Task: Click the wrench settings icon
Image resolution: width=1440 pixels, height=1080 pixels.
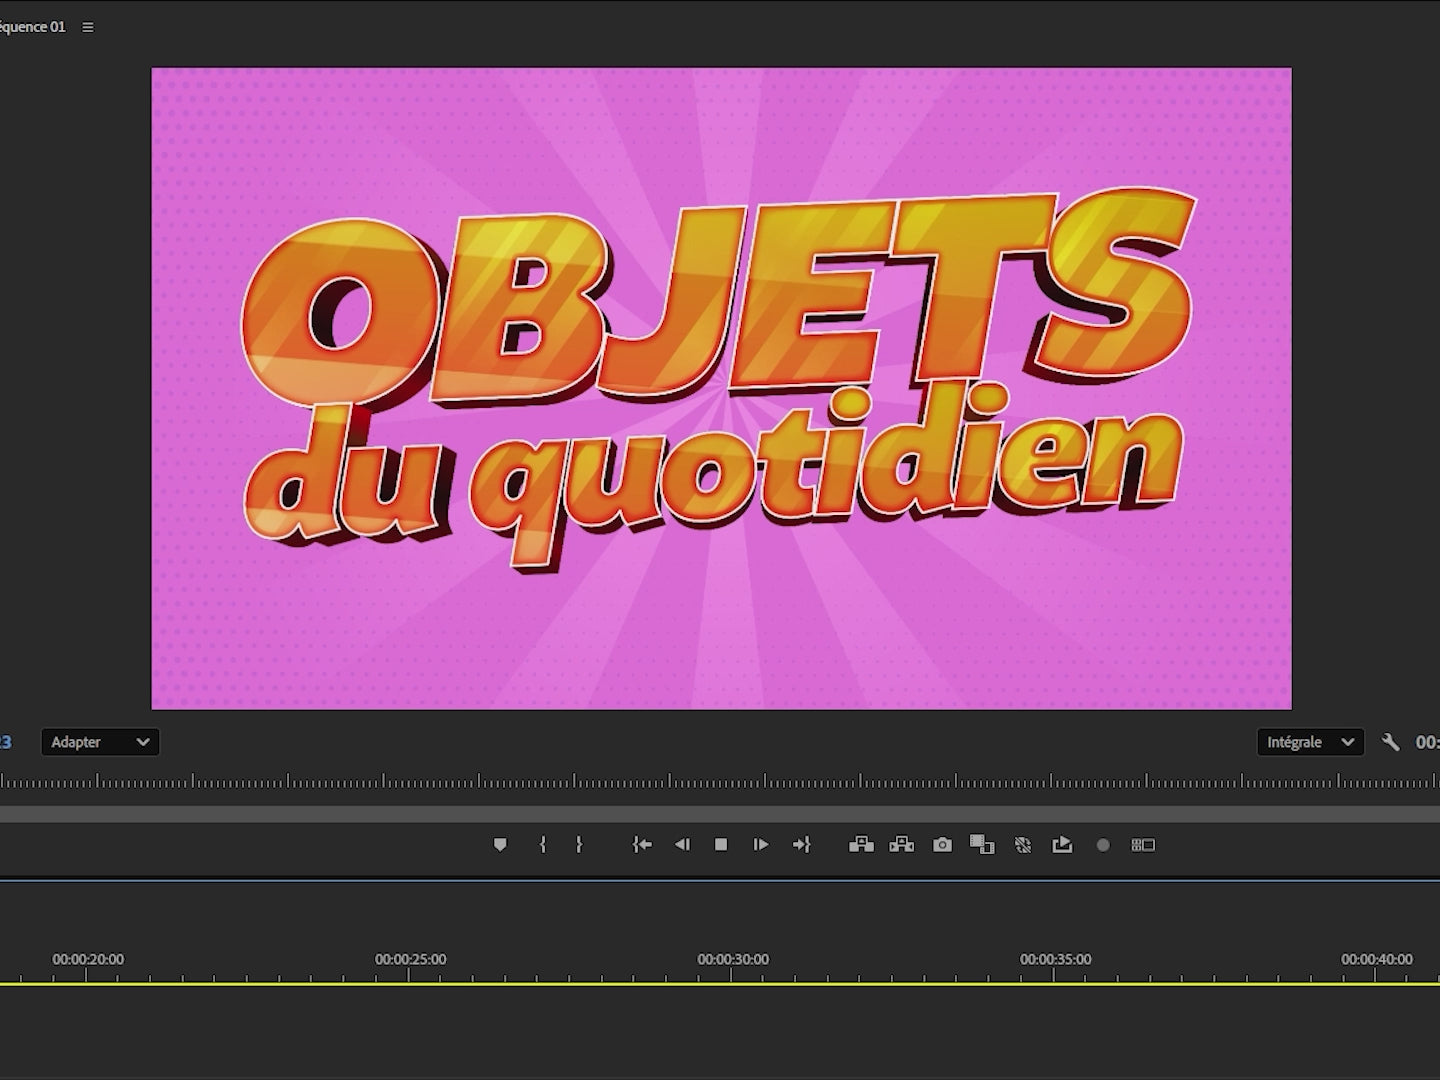Action: tap(1391, 742)
